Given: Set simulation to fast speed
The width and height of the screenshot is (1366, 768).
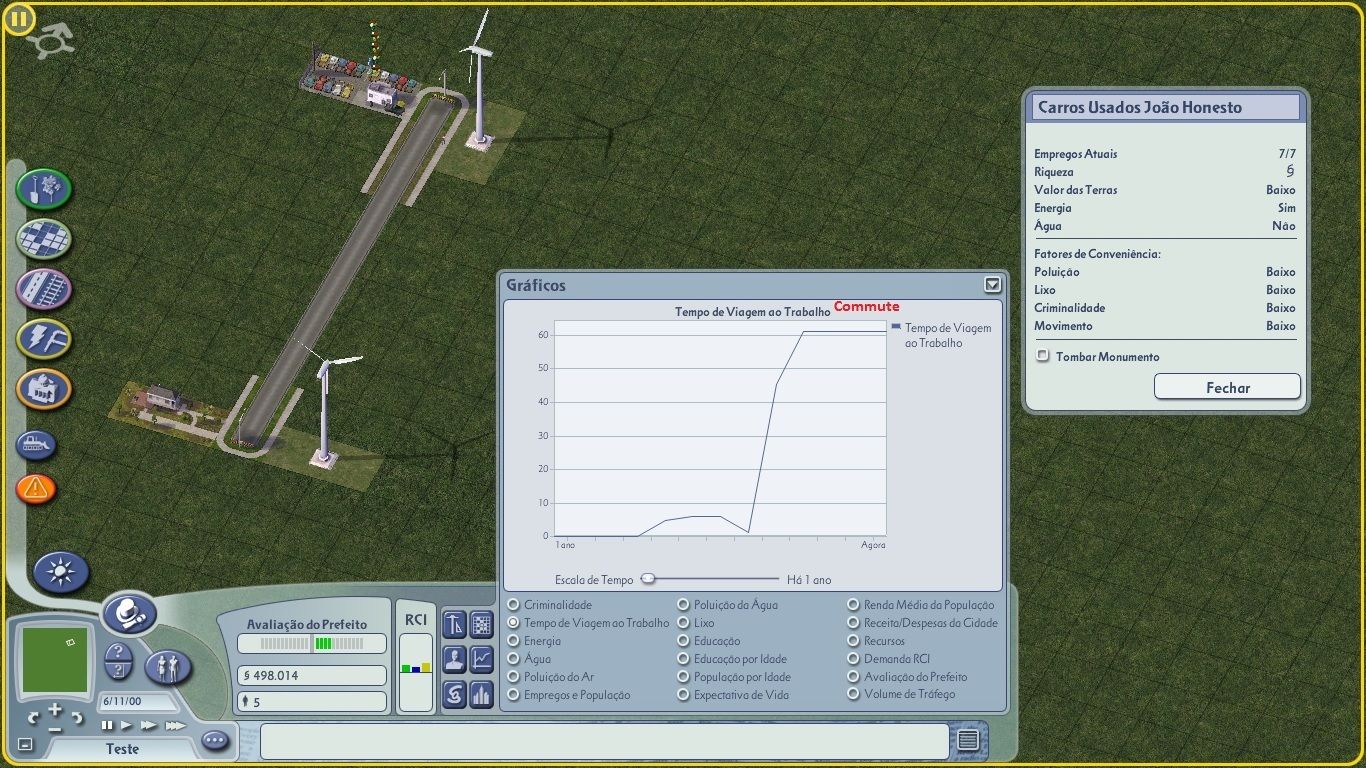Looking at the screenshot, I should pyautogui.click(x=149, y=725).
